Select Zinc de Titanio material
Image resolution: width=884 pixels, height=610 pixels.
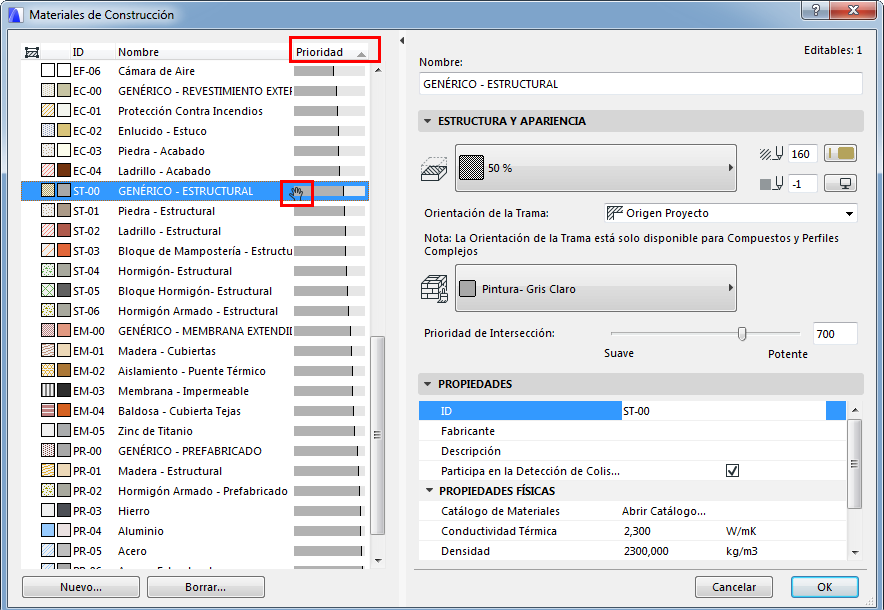[195, 431]
